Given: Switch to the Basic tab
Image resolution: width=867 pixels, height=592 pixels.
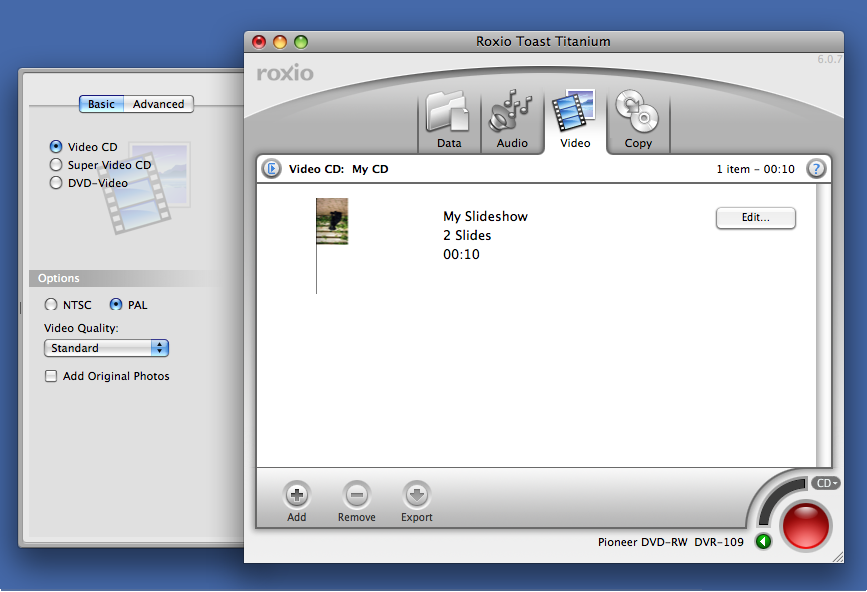Looking at the screenshot, I should coord(101,104).
